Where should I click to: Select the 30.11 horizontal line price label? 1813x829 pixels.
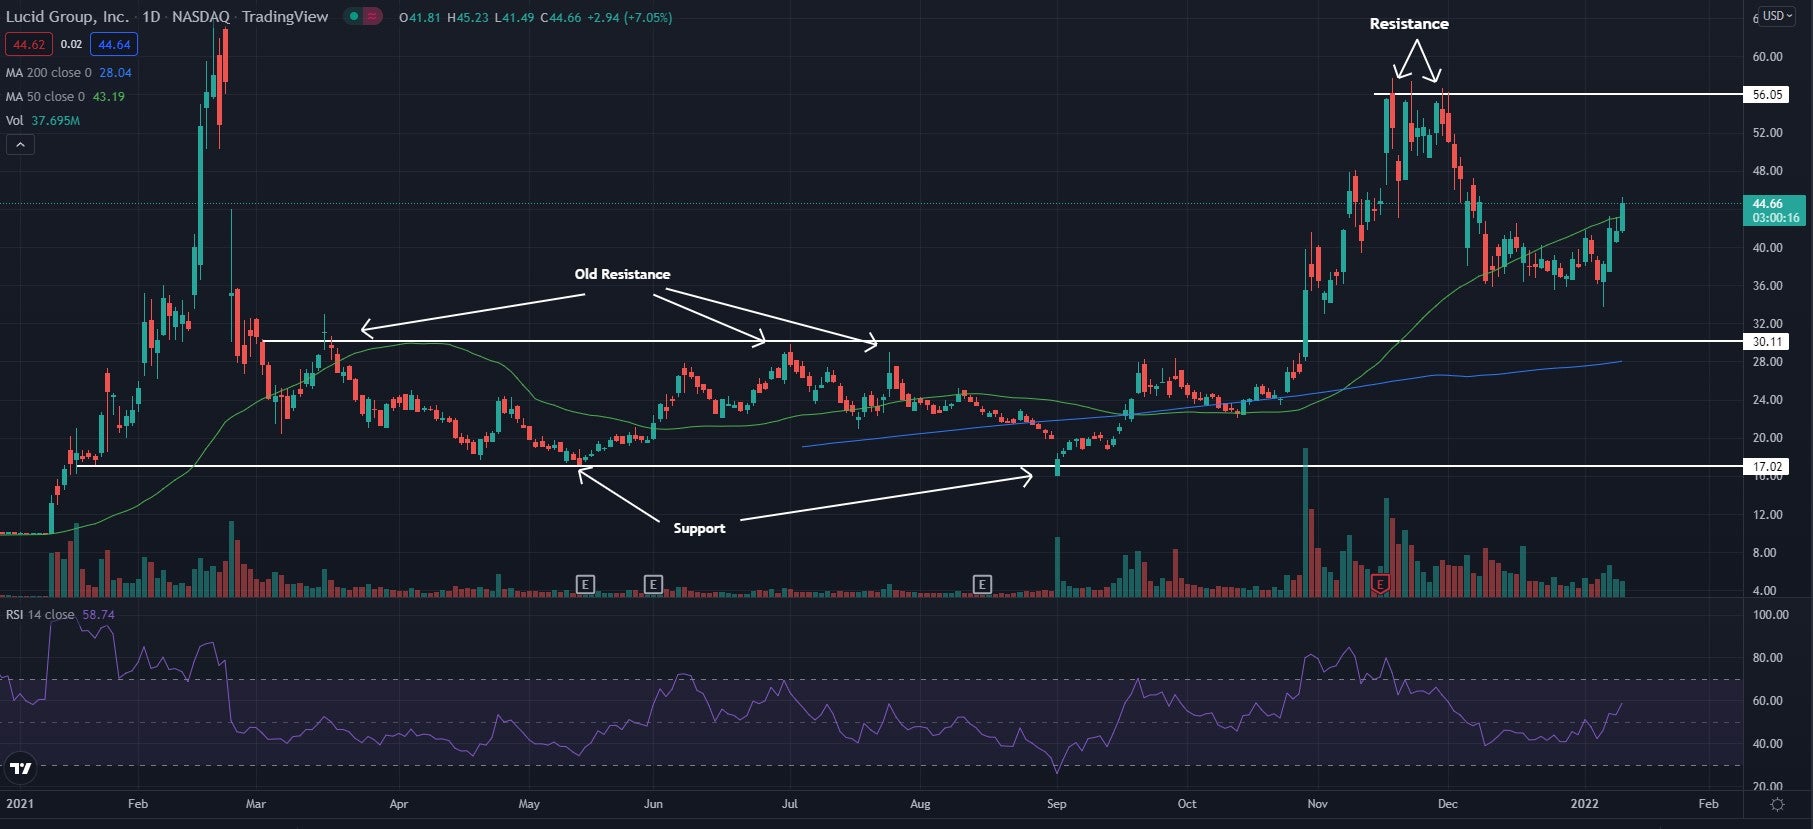click(x=1767, y=342)
